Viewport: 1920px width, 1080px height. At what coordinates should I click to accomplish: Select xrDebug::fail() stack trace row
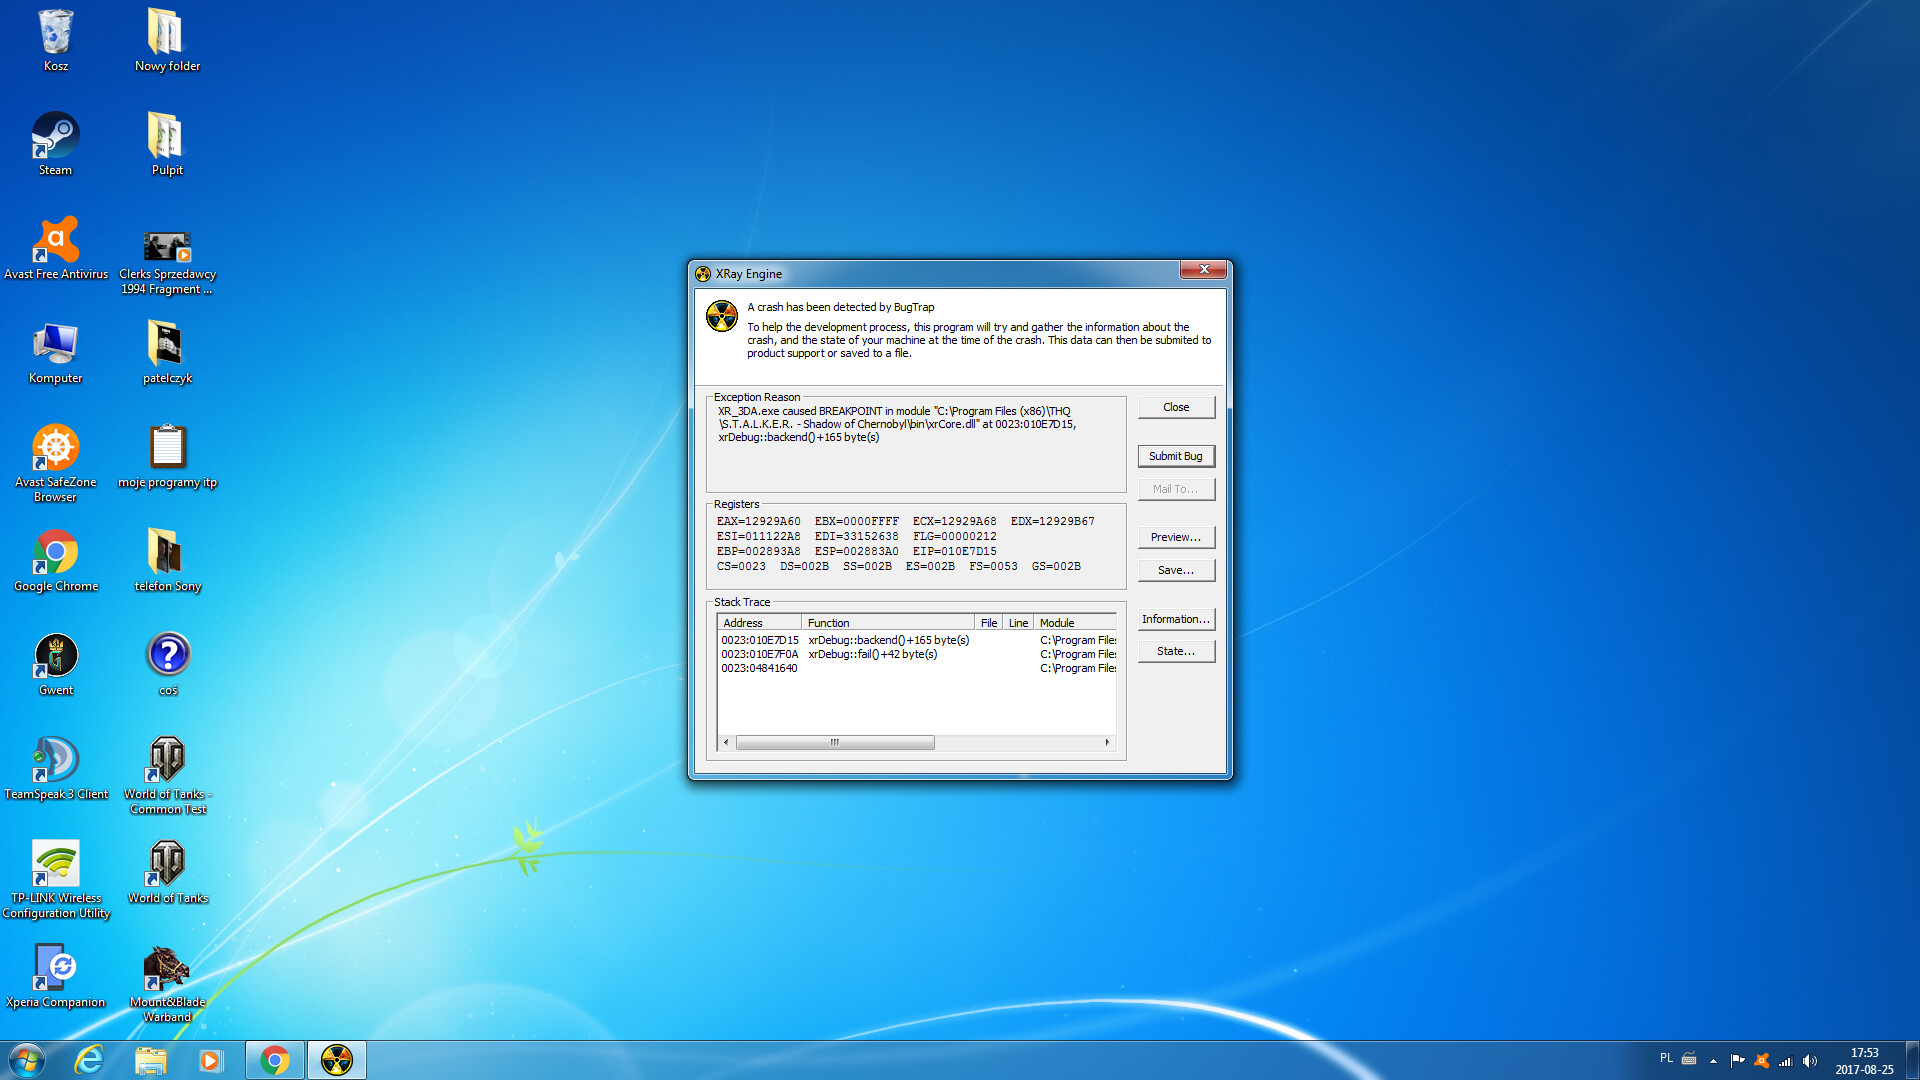(x=872, y=654)
